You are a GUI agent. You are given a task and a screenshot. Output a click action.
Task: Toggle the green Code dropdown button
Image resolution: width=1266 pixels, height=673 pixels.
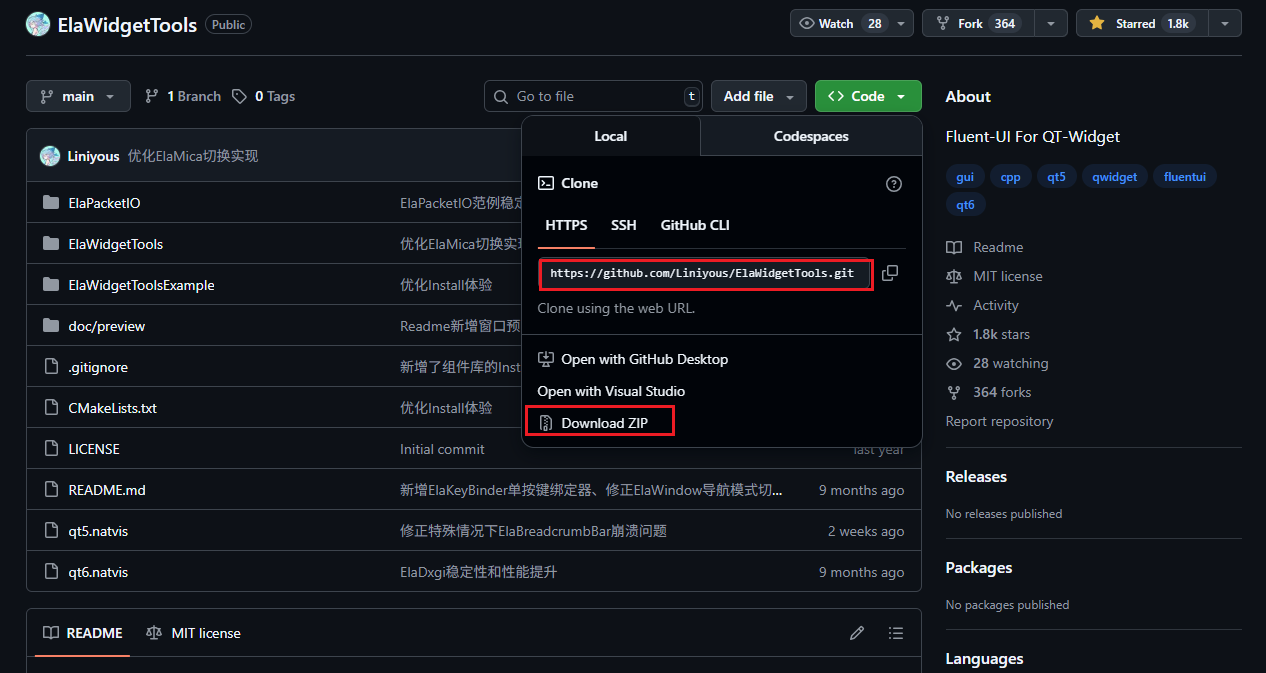point(868,96)
